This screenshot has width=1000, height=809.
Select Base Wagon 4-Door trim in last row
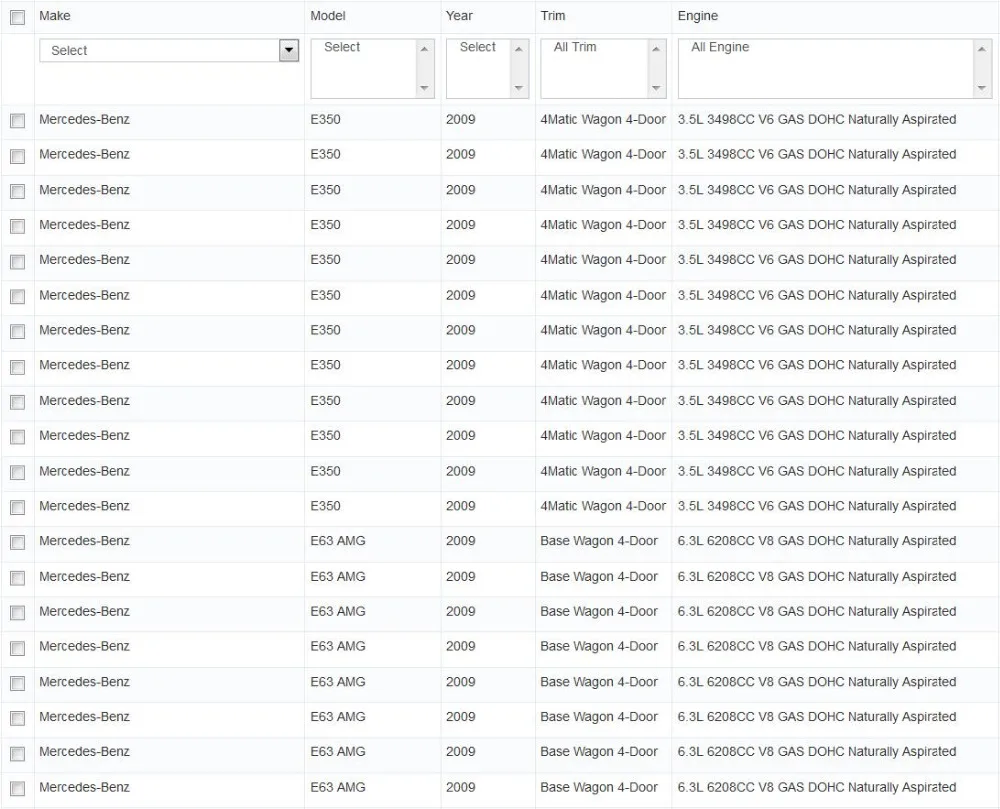[x=599, y=787]
